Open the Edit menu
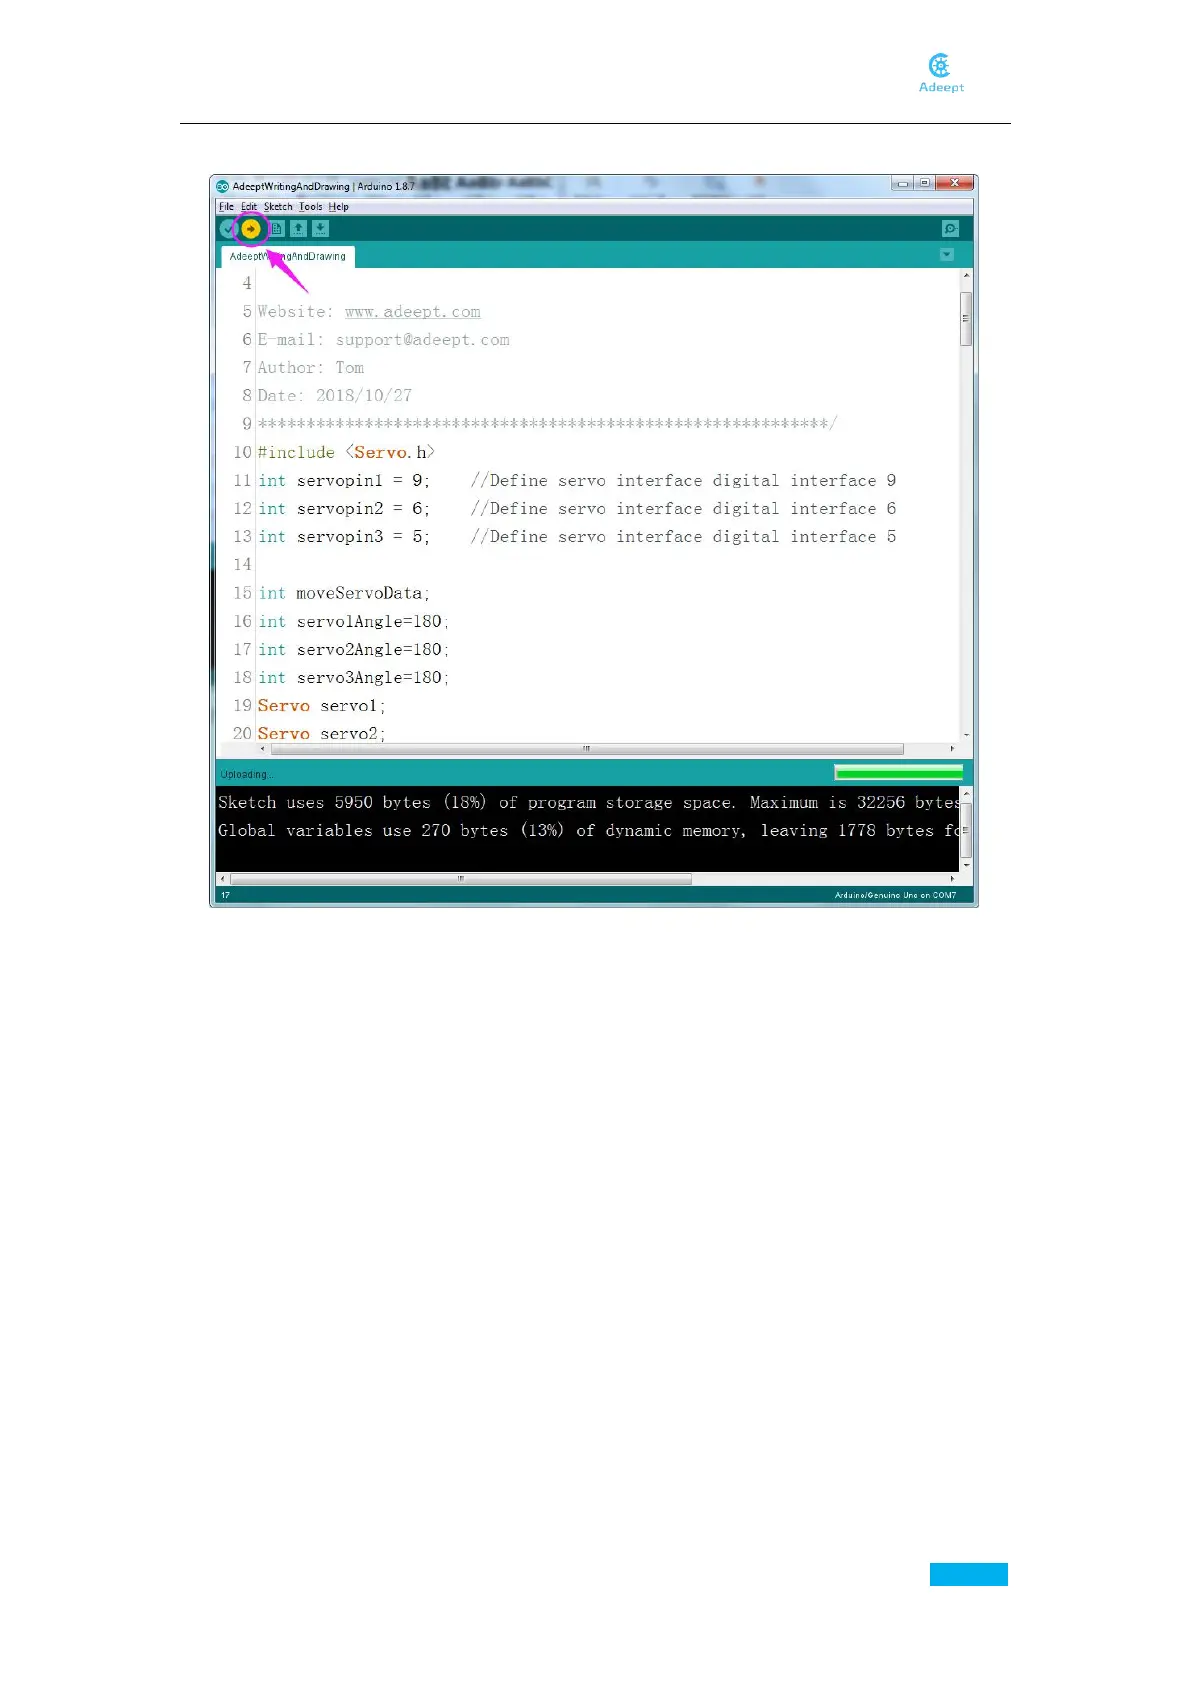 click(249, 207)
